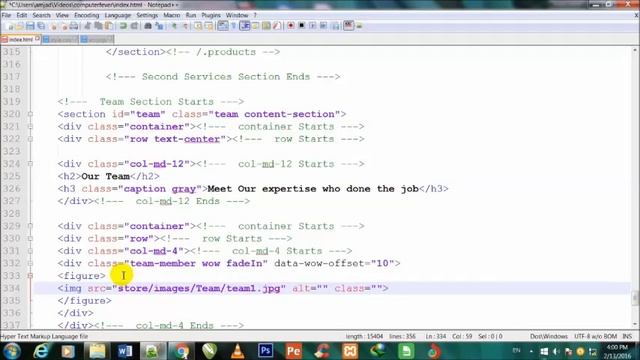Paste clipboard using the Paste toolbar icon
The image size is (640, 360).
click(x=109, y=26)
